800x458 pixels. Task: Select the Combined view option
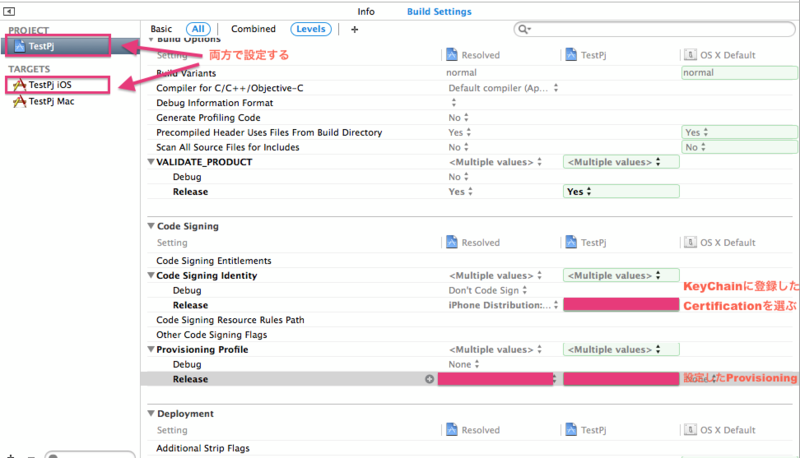[253, 29]
